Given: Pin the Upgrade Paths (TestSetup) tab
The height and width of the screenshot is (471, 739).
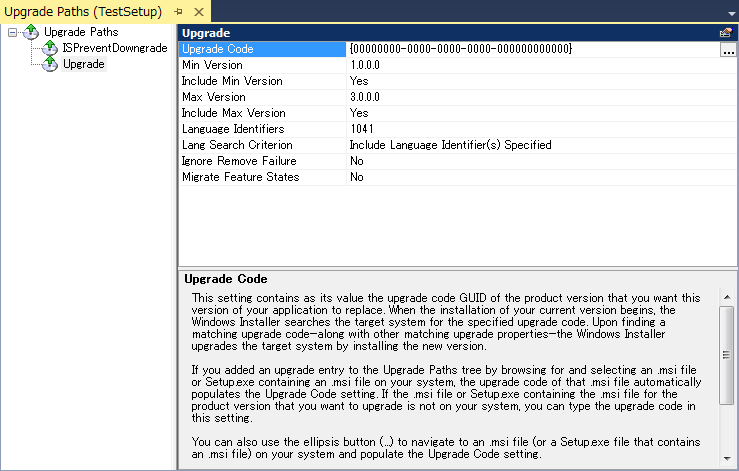Looking at the screenshot, I should (178, 12).
